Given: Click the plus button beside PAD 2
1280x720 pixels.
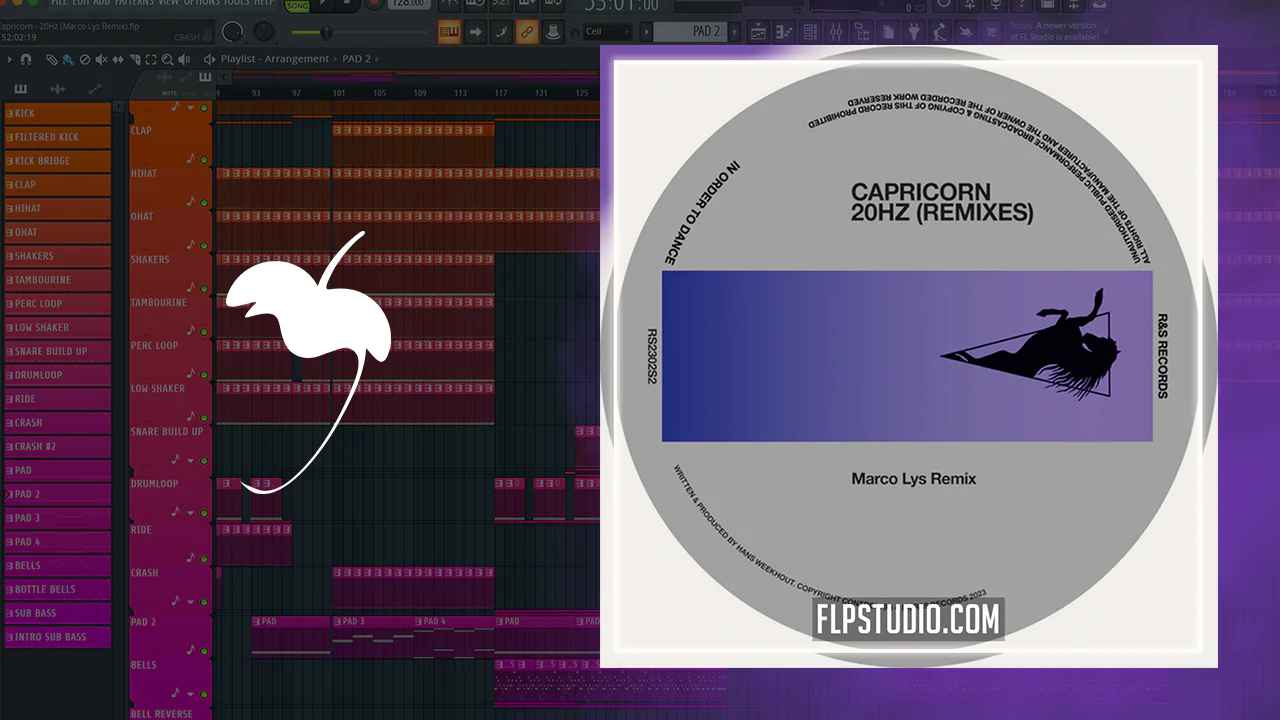Looking at the screenshot, I should coord(733,32).
